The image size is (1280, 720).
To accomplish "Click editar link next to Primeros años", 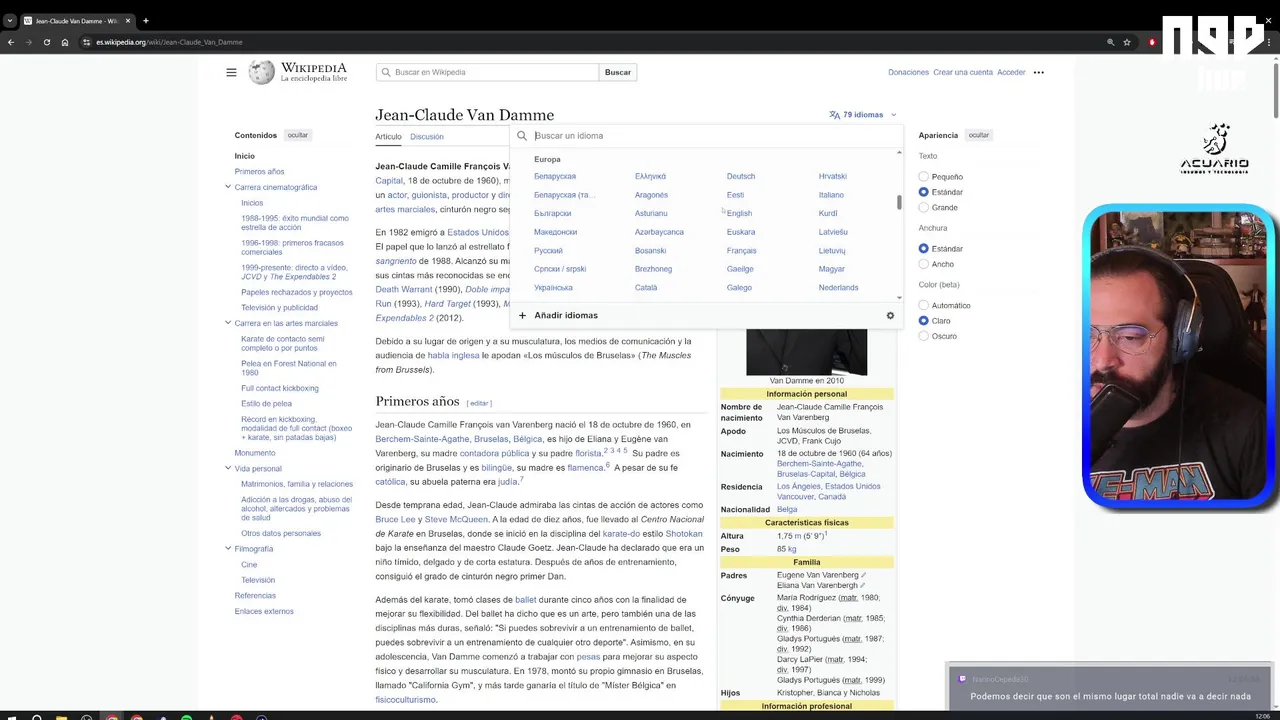I will (480, 403).
